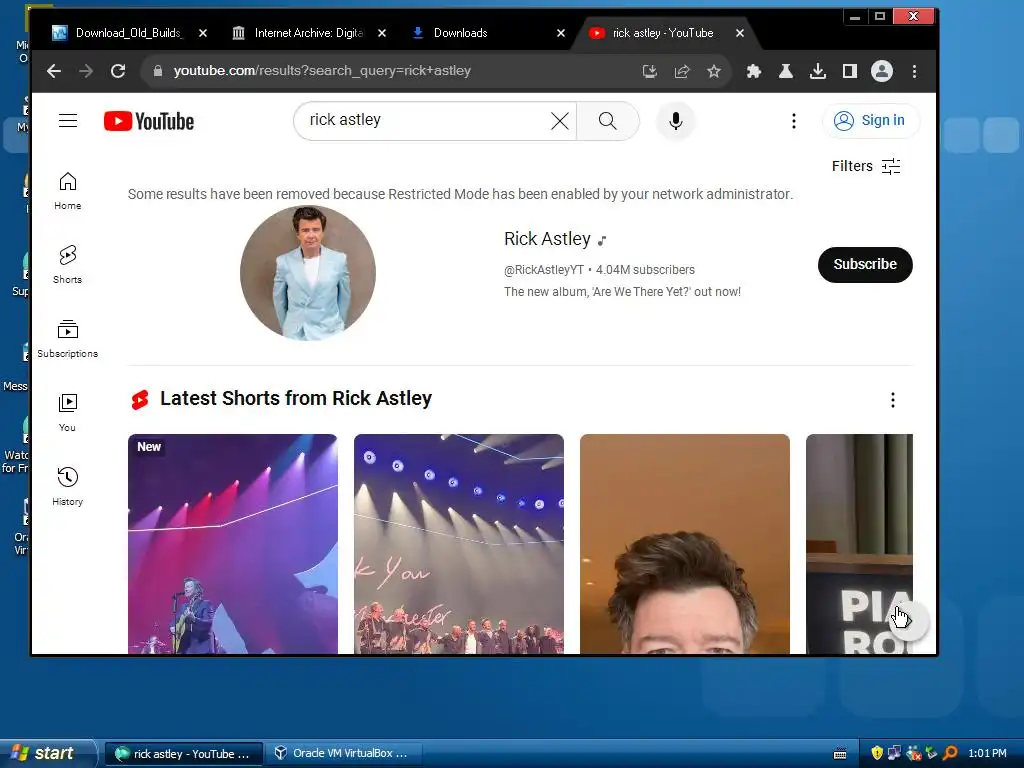This screenshot has height=768, width=1024.
Task: Select the rick astley - YouTube tab
Action: 662,33
